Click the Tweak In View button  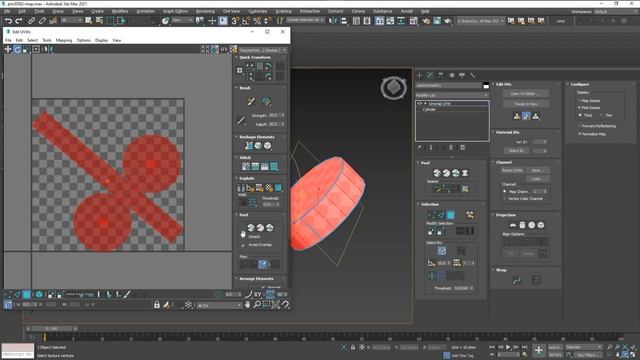525,104
